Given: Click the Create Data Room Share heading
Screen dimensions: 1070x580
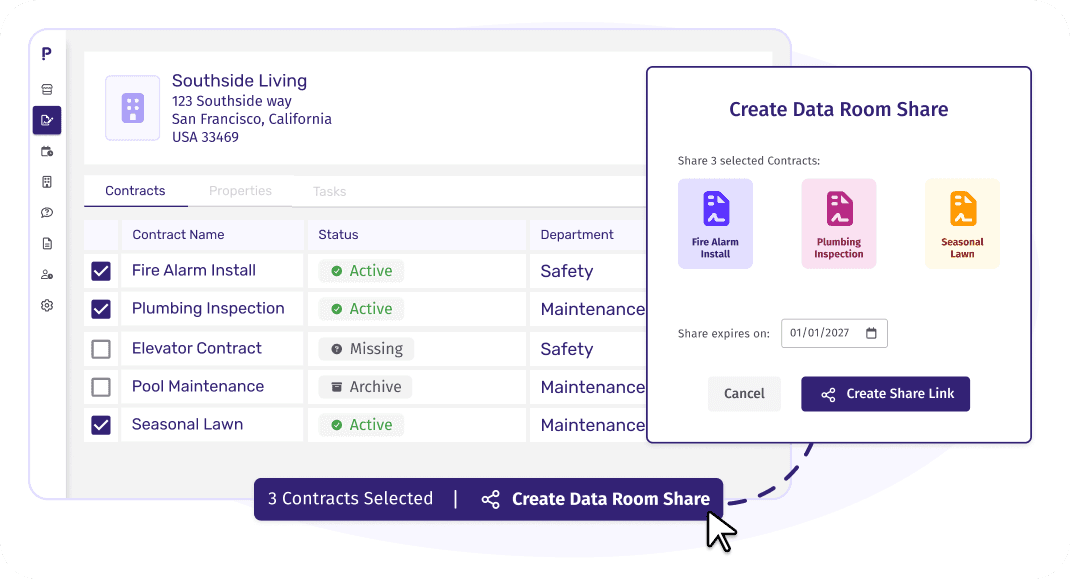Looking at the screenshot, I should [839, 109].
